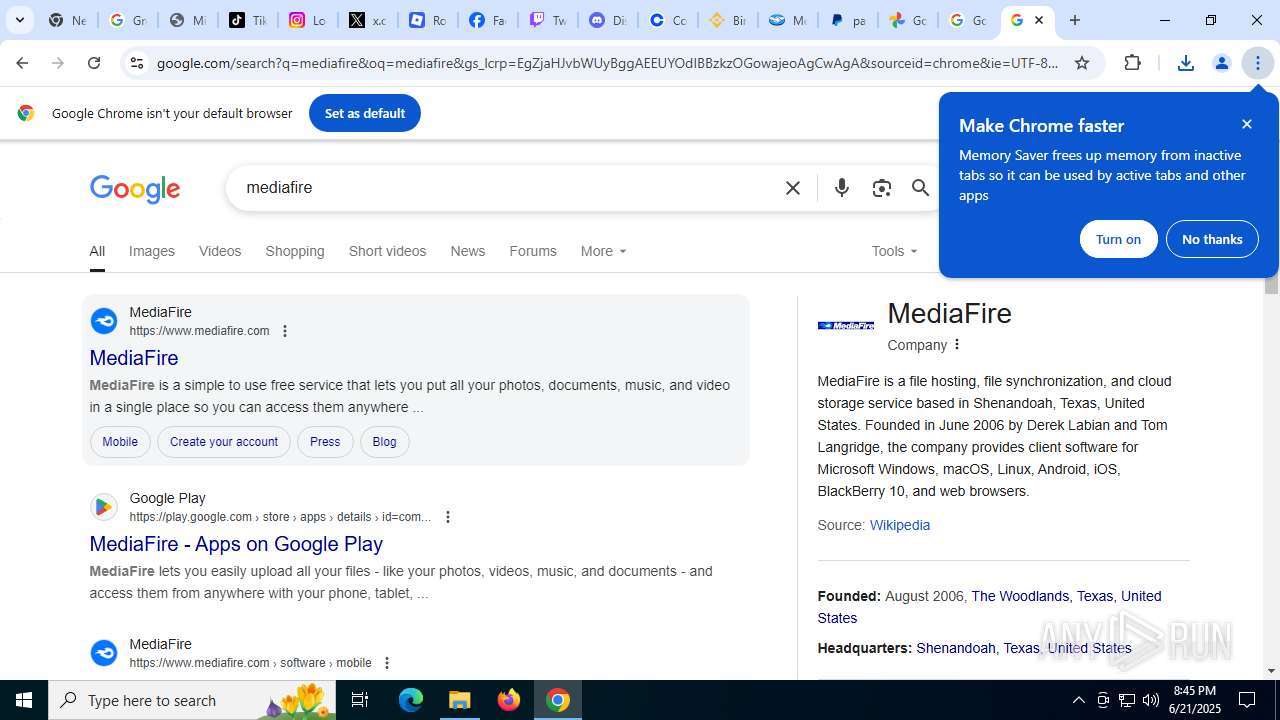Screen dimensions: 1280x720
Task: Open the Wikipedia source link
Action: (x=900, y=525)
